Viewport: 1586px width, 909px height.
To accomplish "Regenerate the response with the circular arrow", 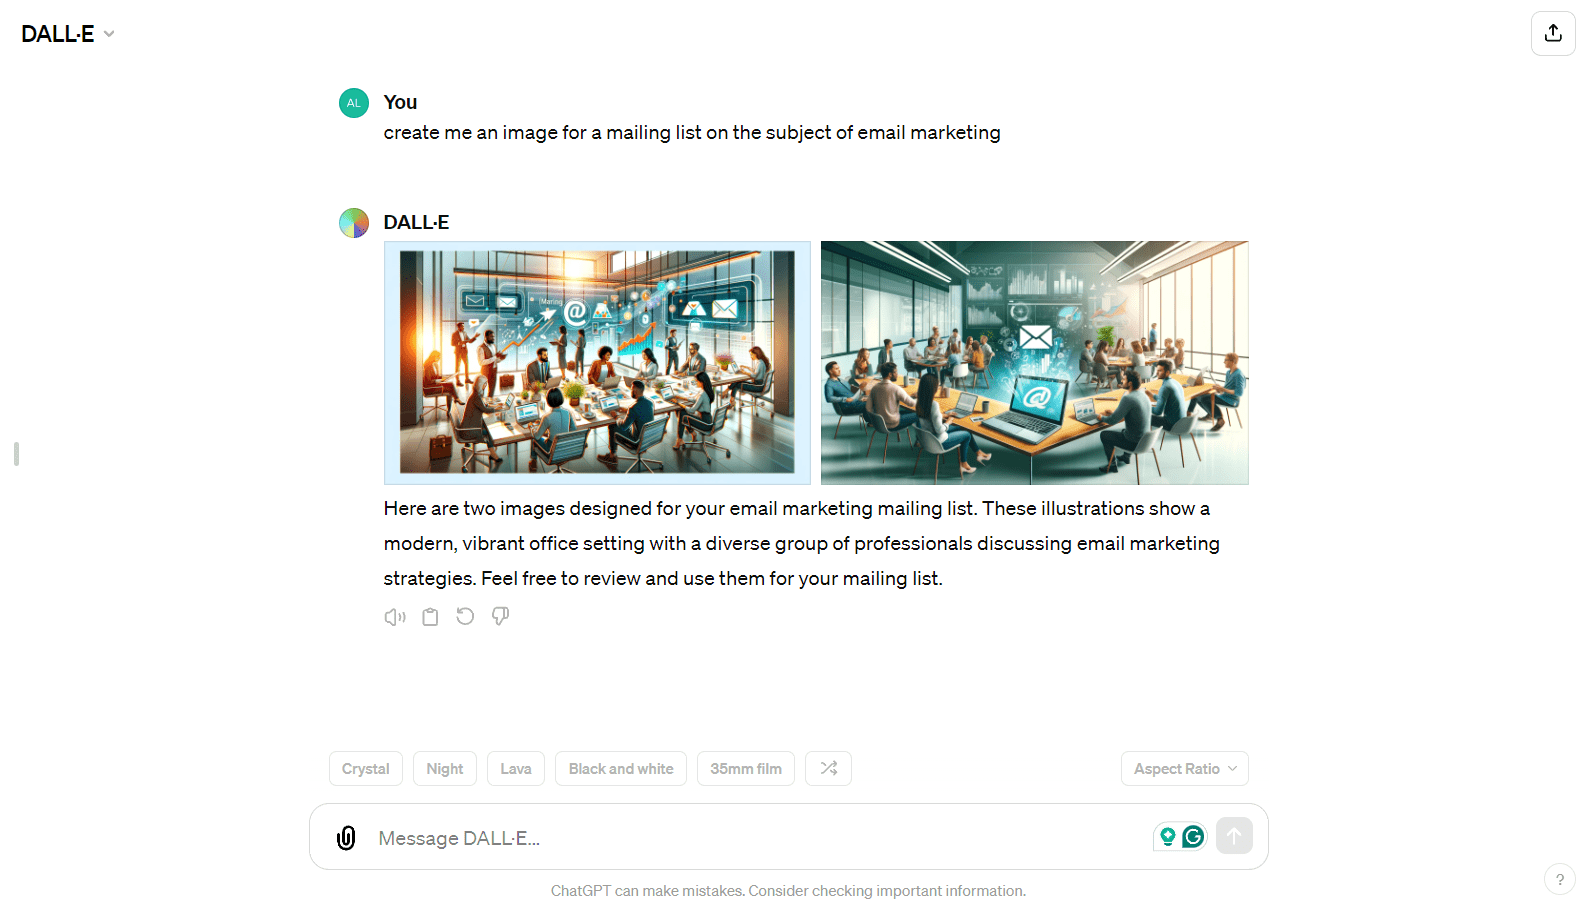I will tap(465, 617).
